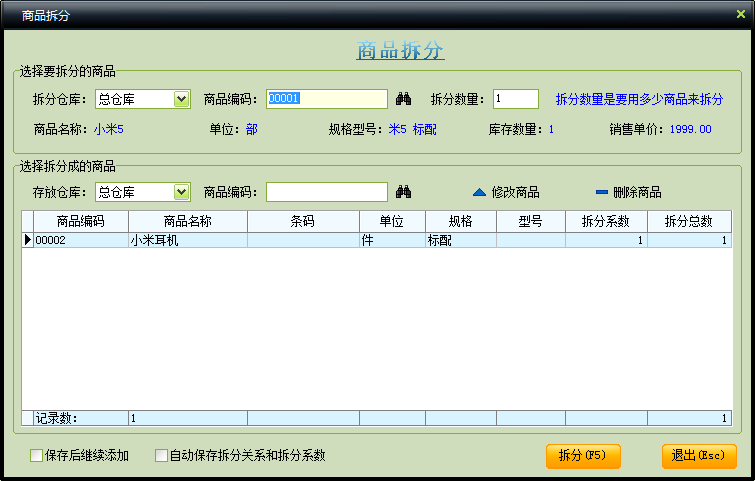
Task: Click the binoculars search icon beside 拆分数量
Action: pos(403,99)
